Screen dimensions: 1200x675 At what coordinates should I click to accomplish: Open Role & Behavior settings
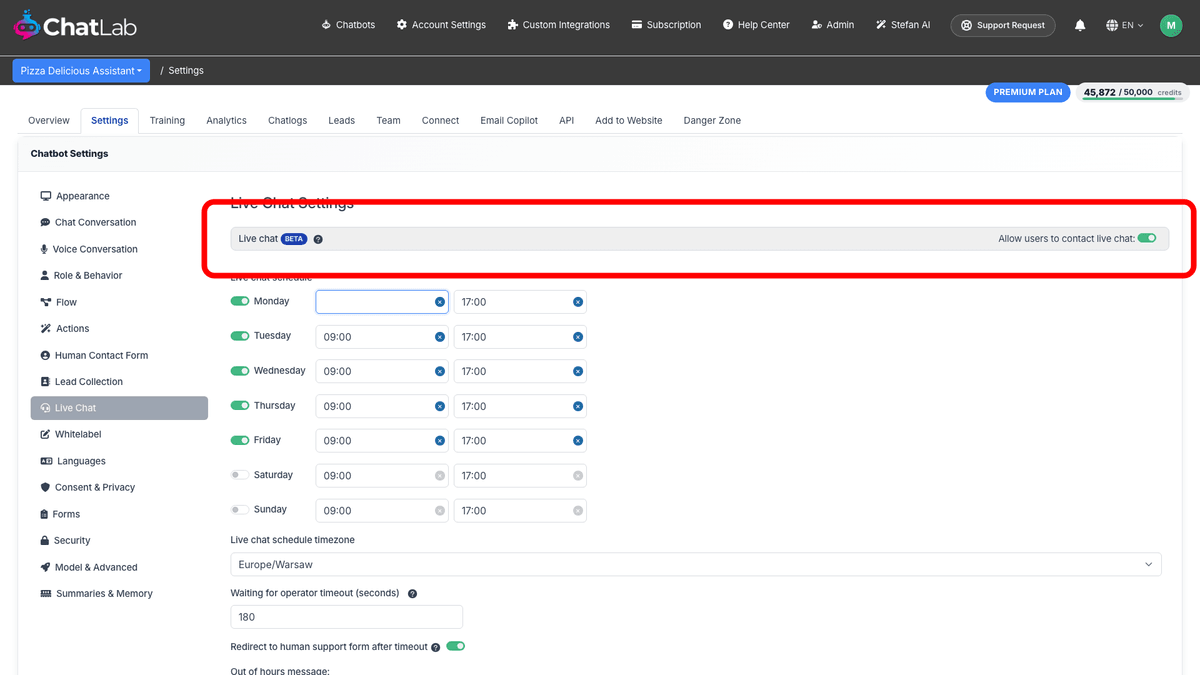click(81, 275)
